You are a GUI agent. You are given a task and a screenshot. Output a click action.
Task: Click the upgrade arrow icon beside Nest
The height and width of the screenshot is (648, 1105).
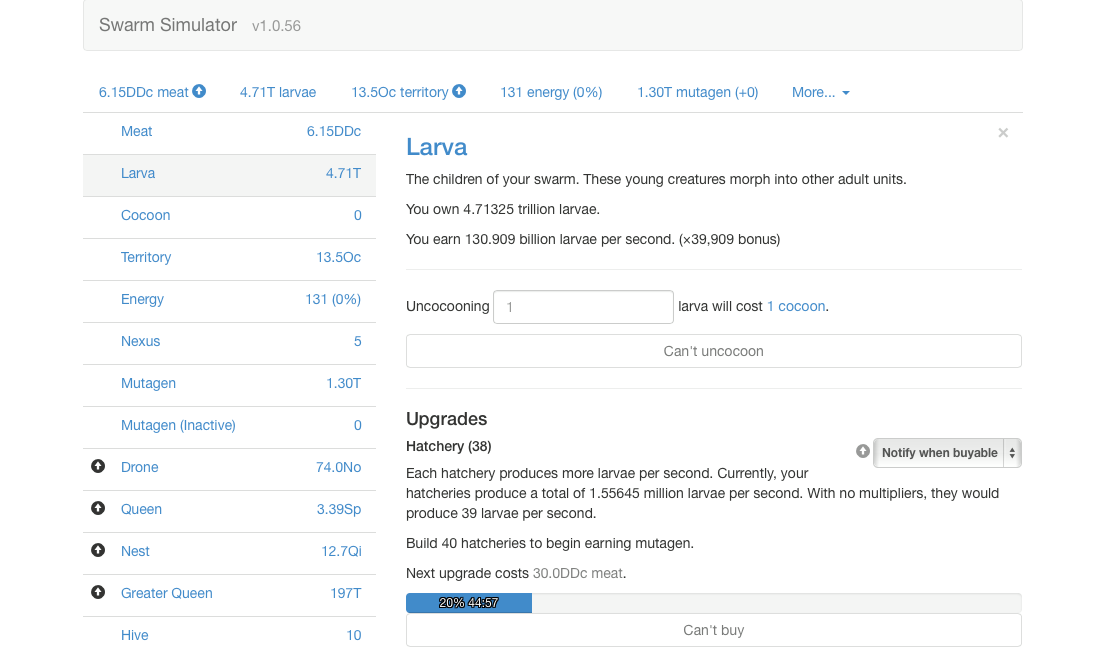point(98,550)
